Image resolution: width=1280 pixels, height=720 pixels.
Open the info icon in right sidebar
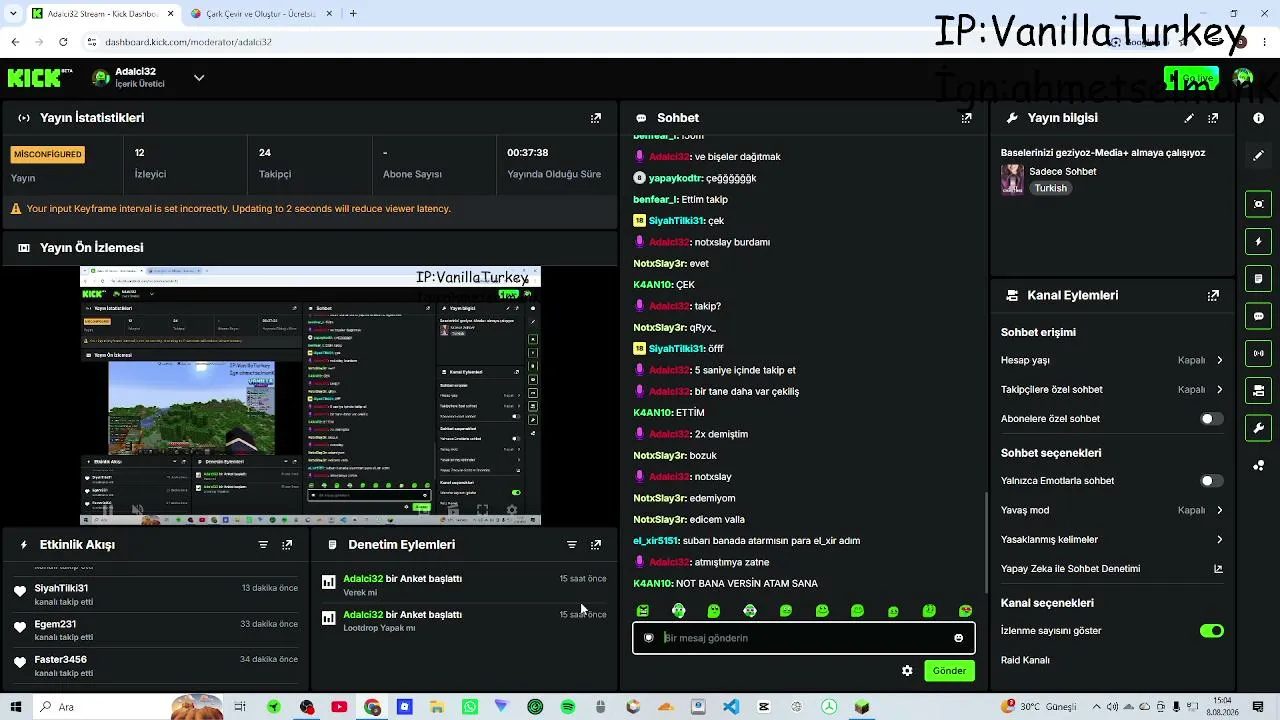click(x=1258, y=118)
